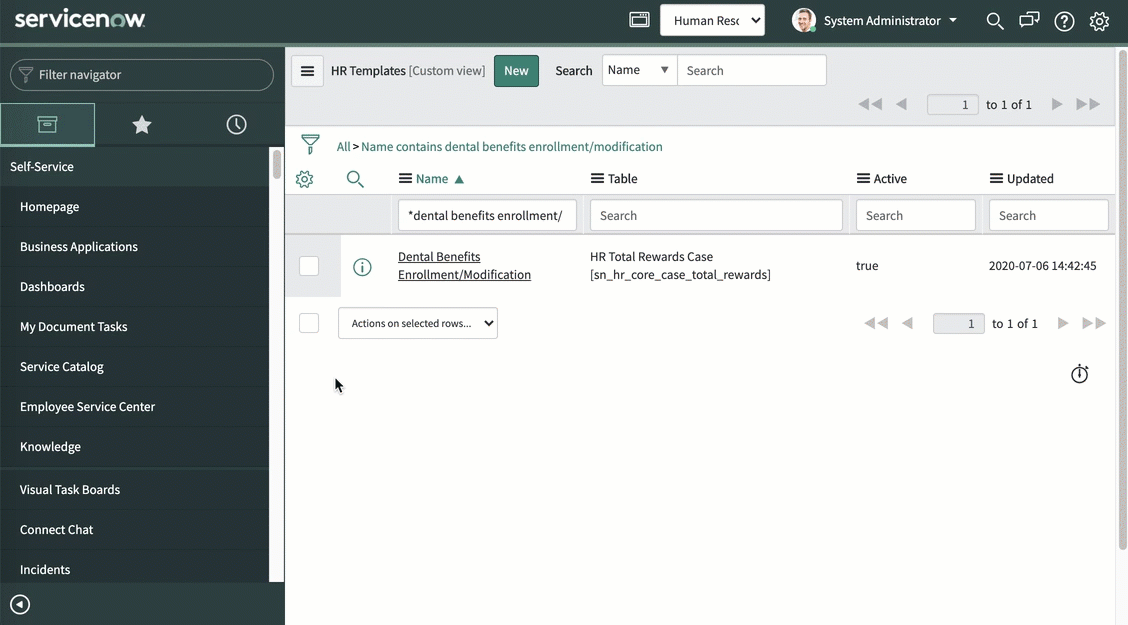
Task: Open Actions on selected rows dropdown
Action: coord(417,323)
